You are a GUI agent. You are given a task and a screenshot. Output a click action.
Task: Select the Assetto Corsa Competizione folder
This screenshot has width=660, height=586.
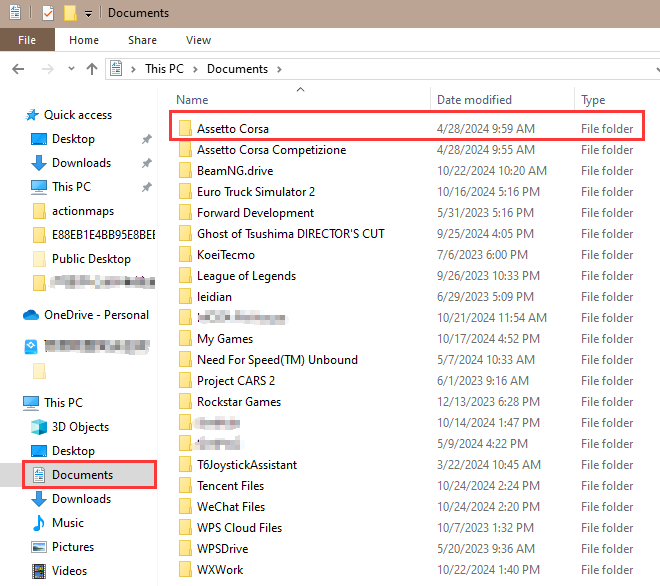click(x=271, y=150)
